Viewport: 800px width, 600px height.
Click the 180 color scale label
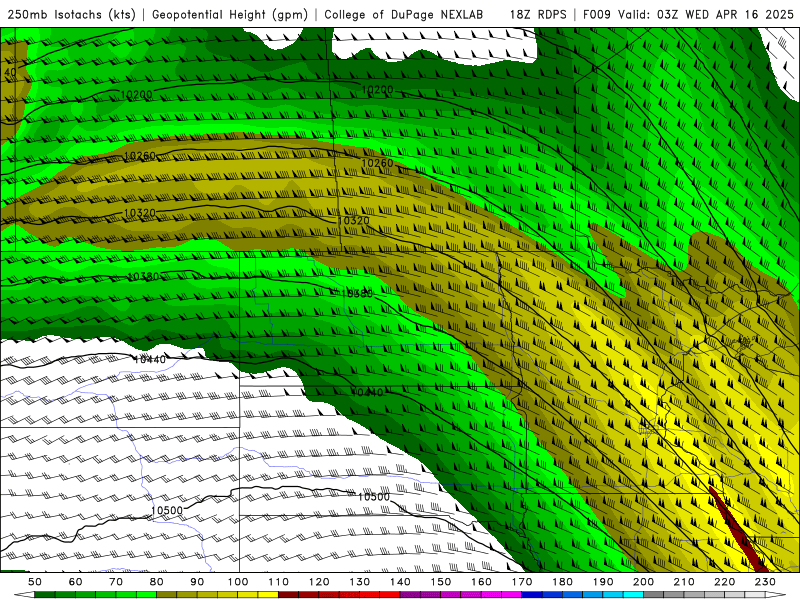(562, 582)
